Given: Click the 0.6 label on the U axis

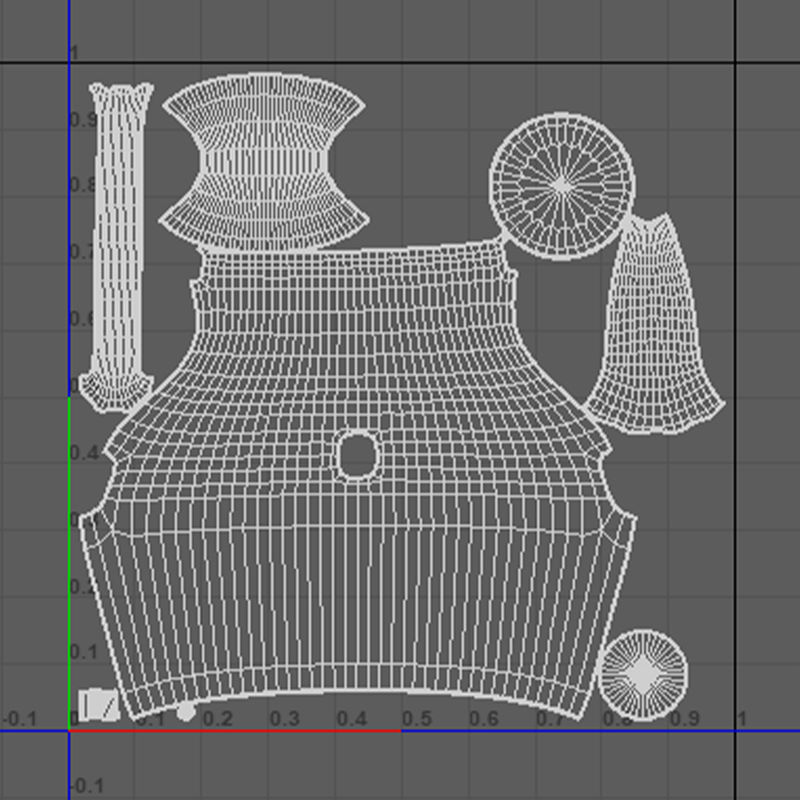Looking at the screenshot, I should (484, 719).
